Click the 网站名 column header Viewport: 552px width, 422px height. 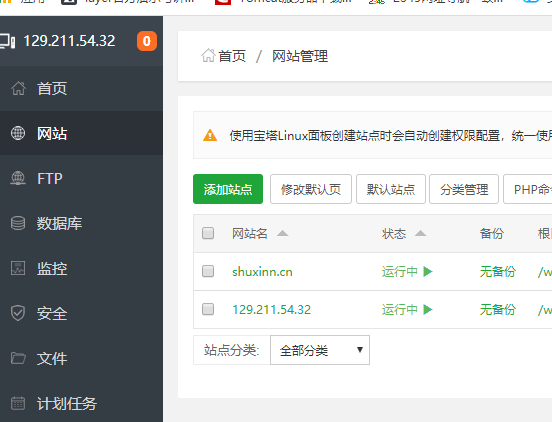pos(250,233)
